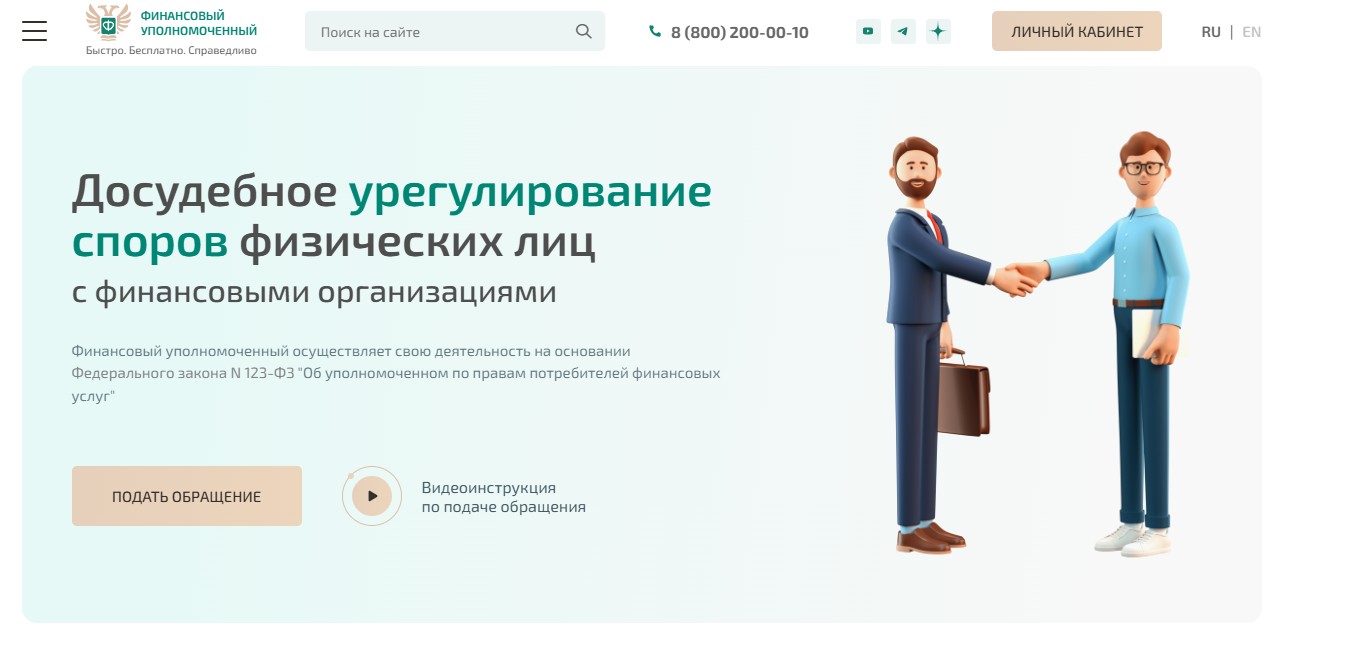
Task: Click the four-point star social icon
Action: (x=938, y=31)
